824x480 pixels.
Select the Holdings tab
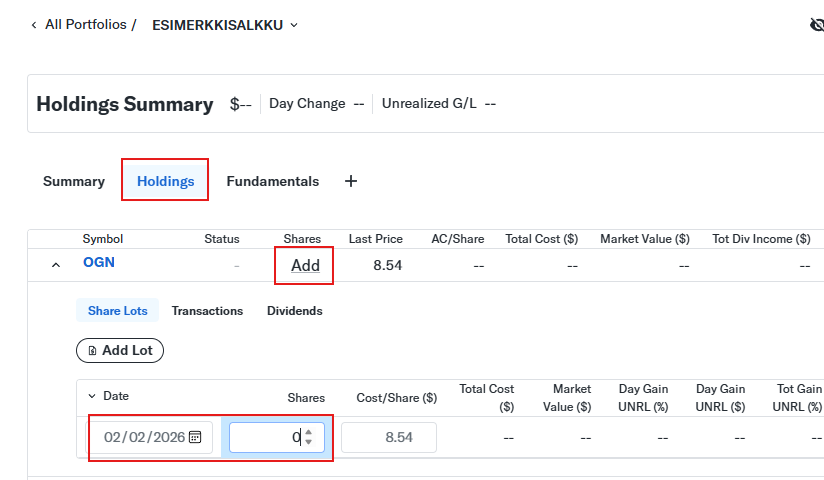click(x=166, y=181)
